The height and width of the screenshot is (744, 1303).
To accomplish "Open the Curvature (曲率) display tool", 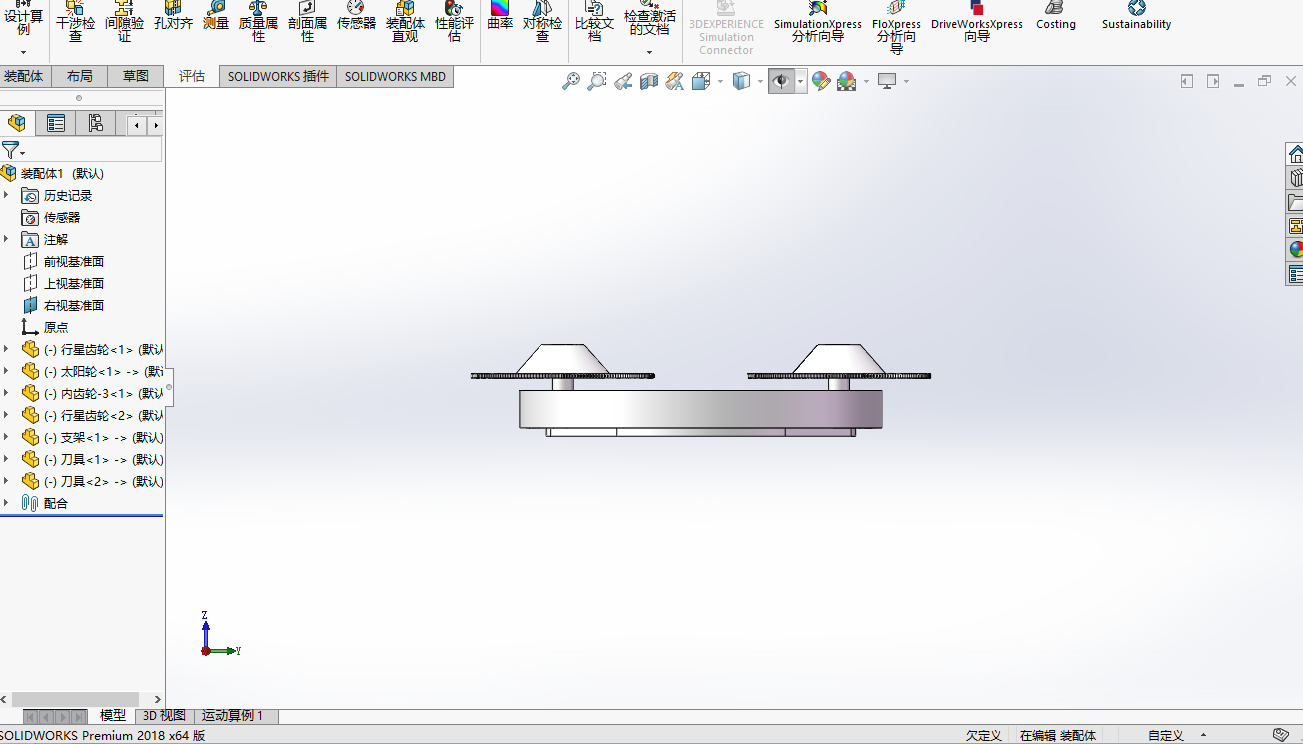I will tap(500, 16).
